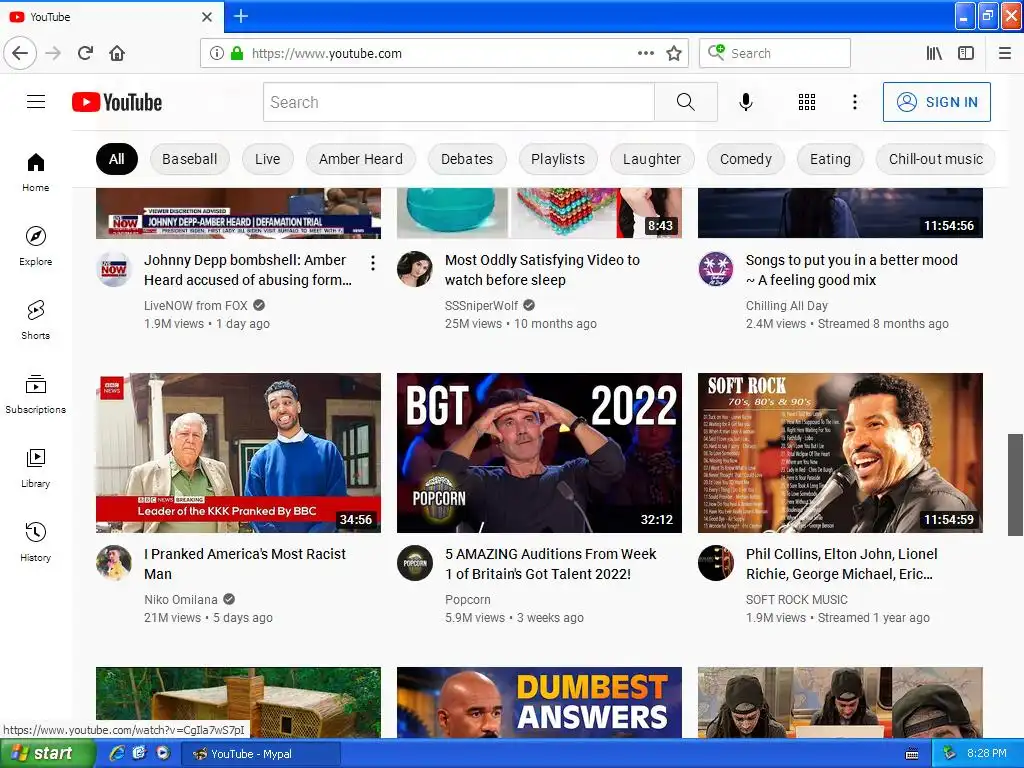Open page actions ellipsis in address bar

pos(645,53)
